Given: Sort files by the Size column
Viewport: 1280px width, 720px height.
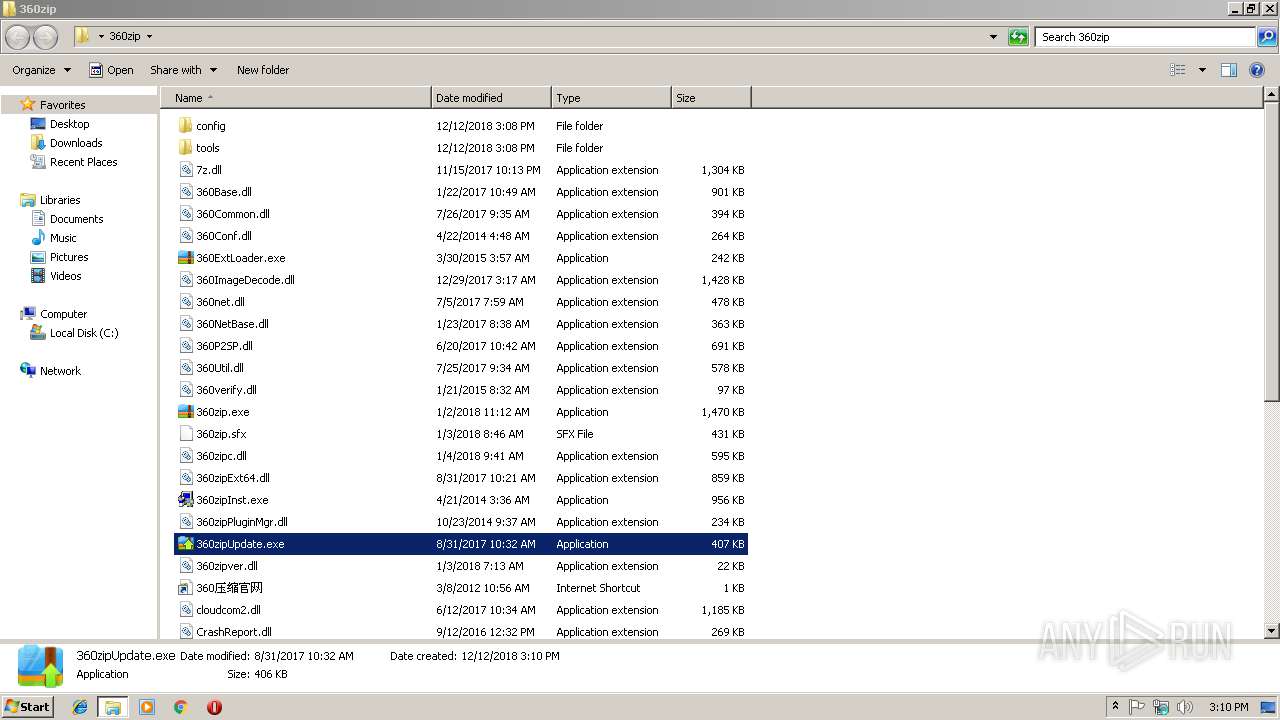Looking at the screenshot, I should pos(711,98).
